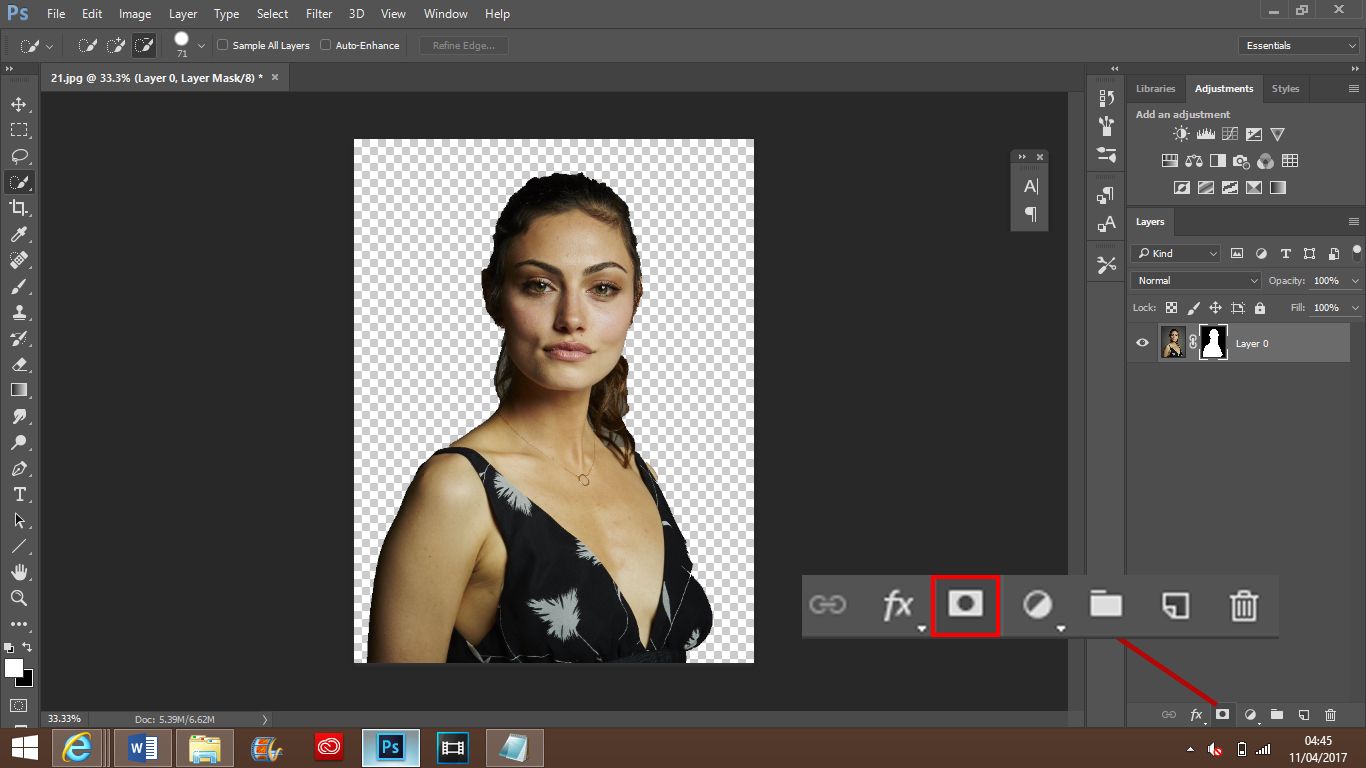Open the Normal blend mode dropdown
This screenshot has width=1366, height=768.
click(x=1196, y=281)
